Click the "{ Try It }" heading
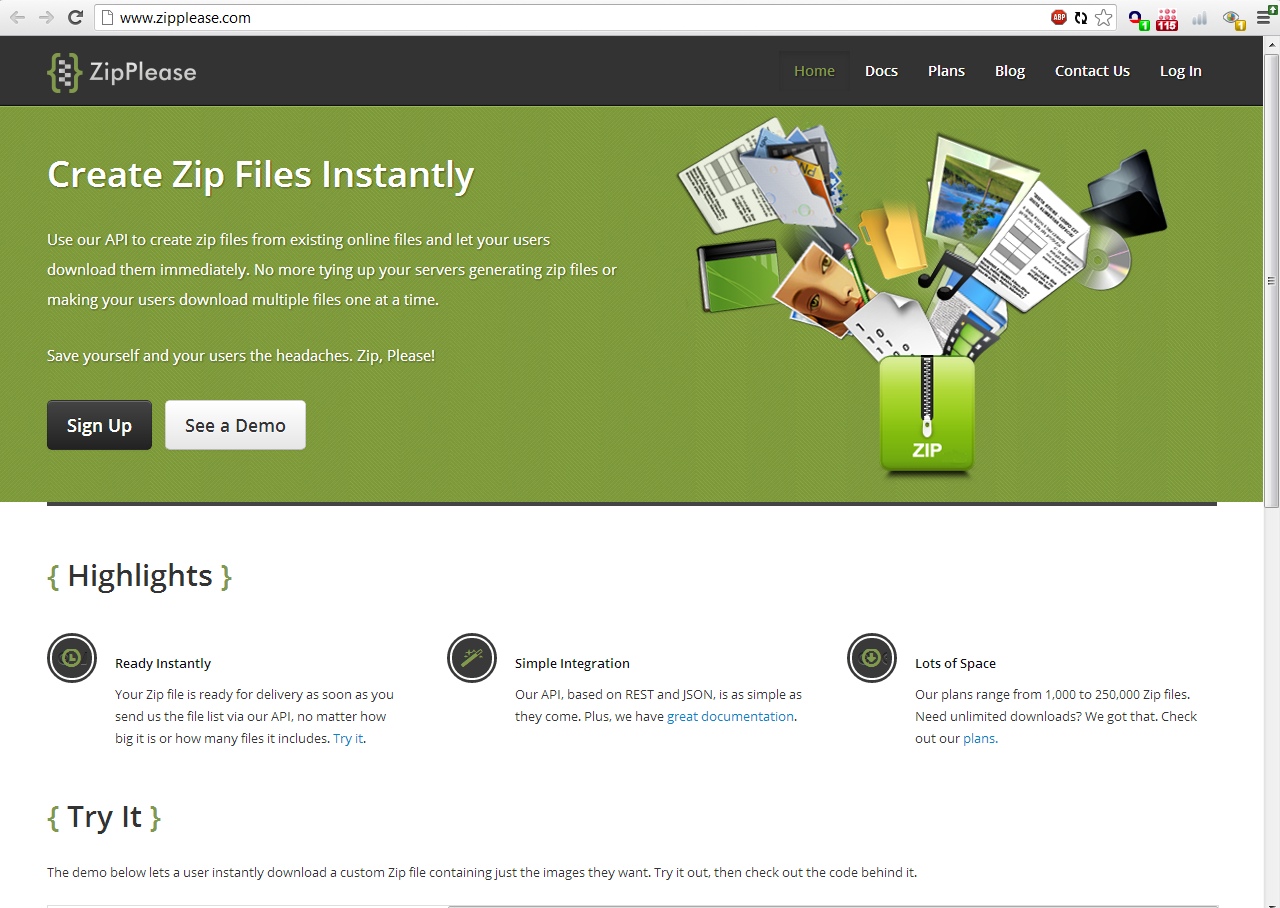1280x908 pixels. [104, 817]
